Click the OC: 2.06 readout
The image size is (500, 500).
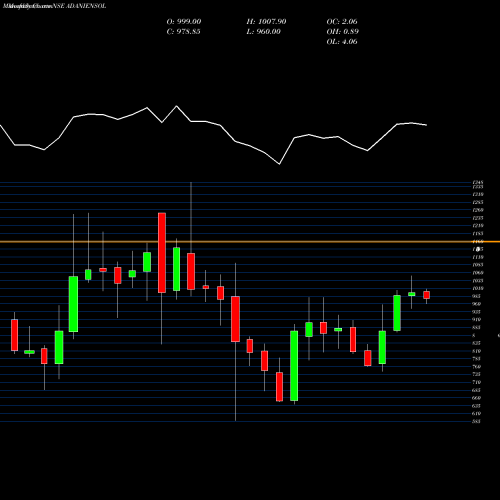(342, 21)
